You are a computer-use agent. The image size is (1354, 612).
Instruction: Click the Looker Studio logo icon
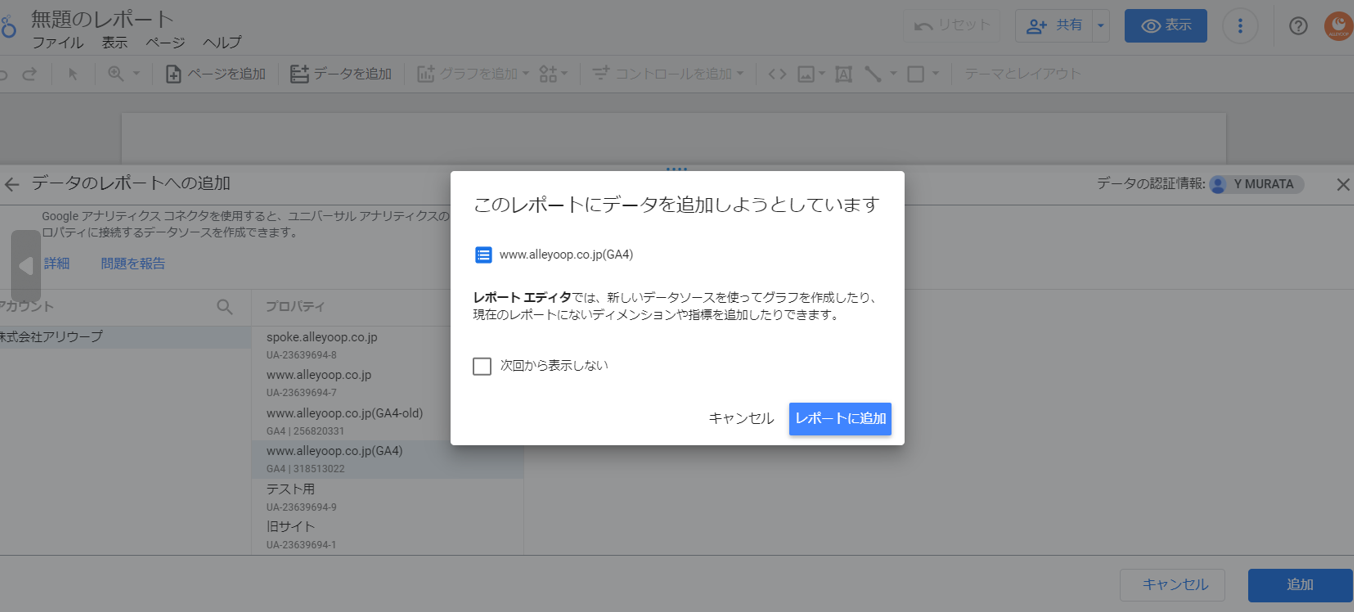7,27
